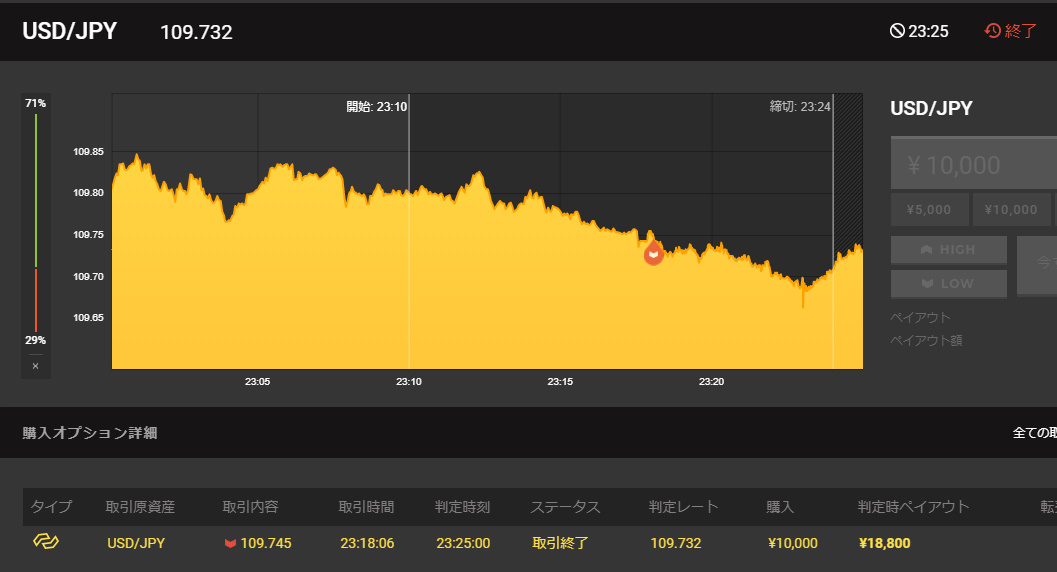1057x572 pixels.
Task: Click the タイプ column header
Action: click(x=51, y=507)
